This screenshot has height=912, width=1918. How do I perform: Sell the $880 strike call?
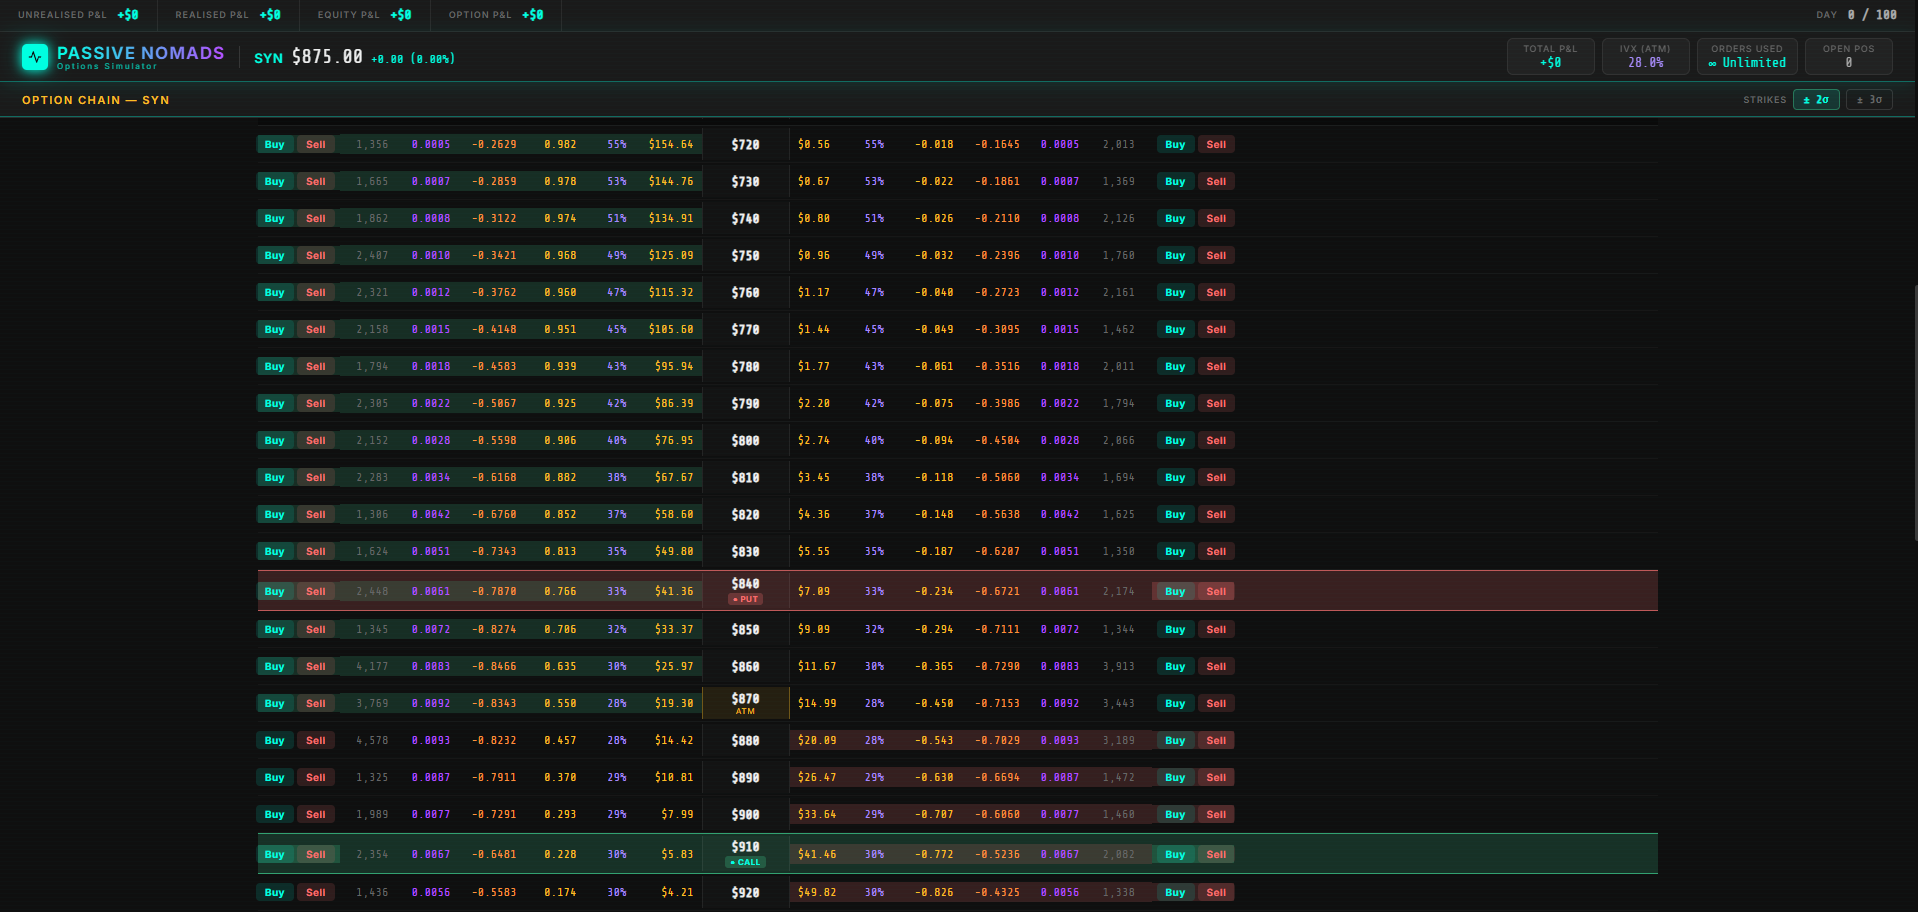[316, 741]
